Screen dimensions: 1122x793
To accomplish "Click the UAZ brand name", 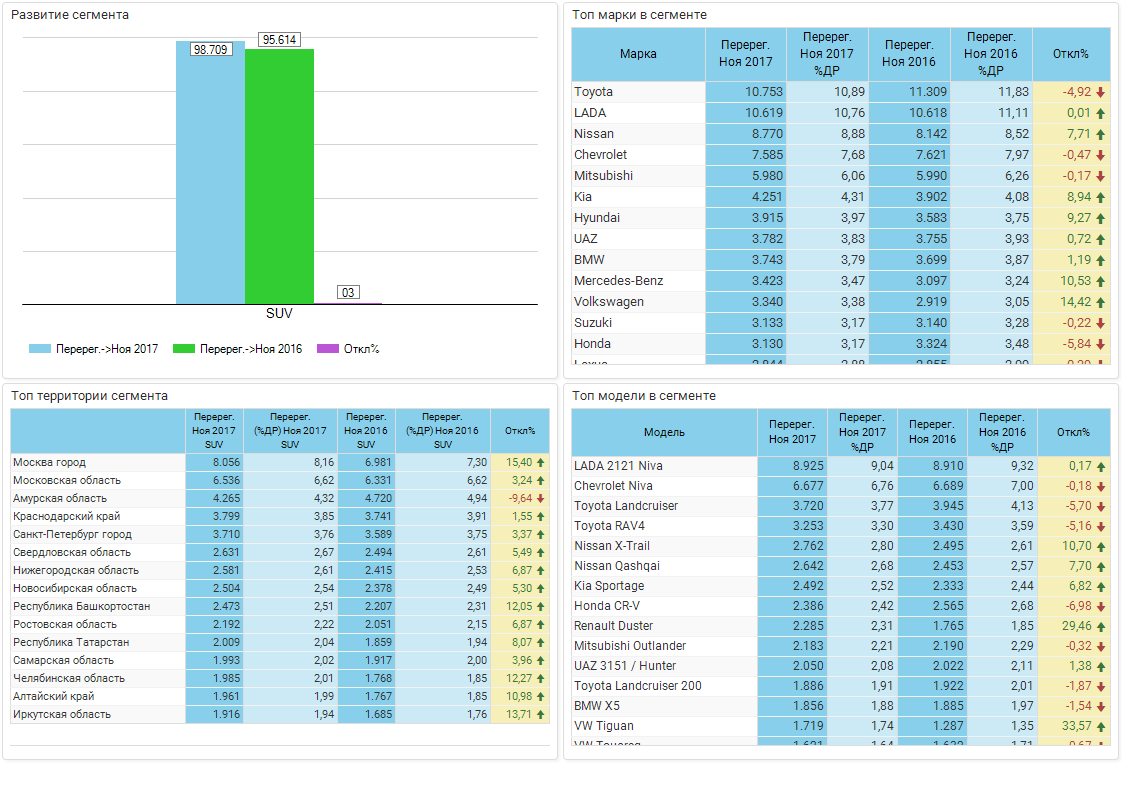I will pos(585,239).
